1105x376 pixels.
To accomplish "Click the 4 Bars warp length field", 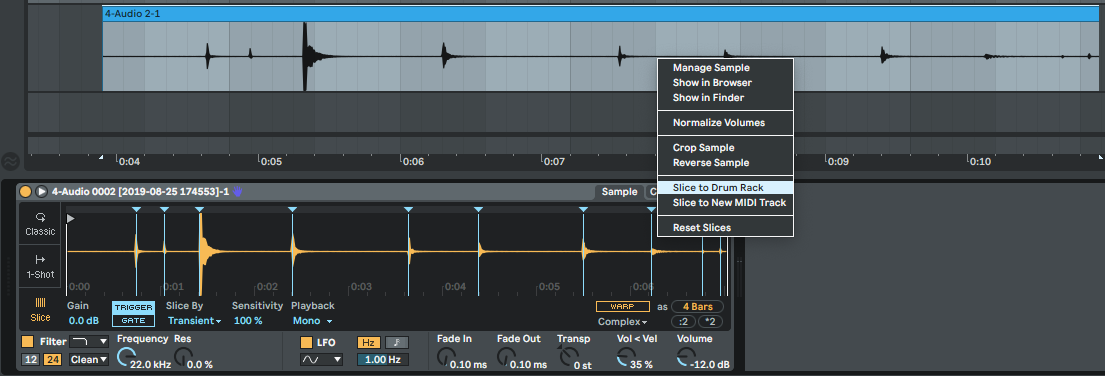I will point(697,307).
